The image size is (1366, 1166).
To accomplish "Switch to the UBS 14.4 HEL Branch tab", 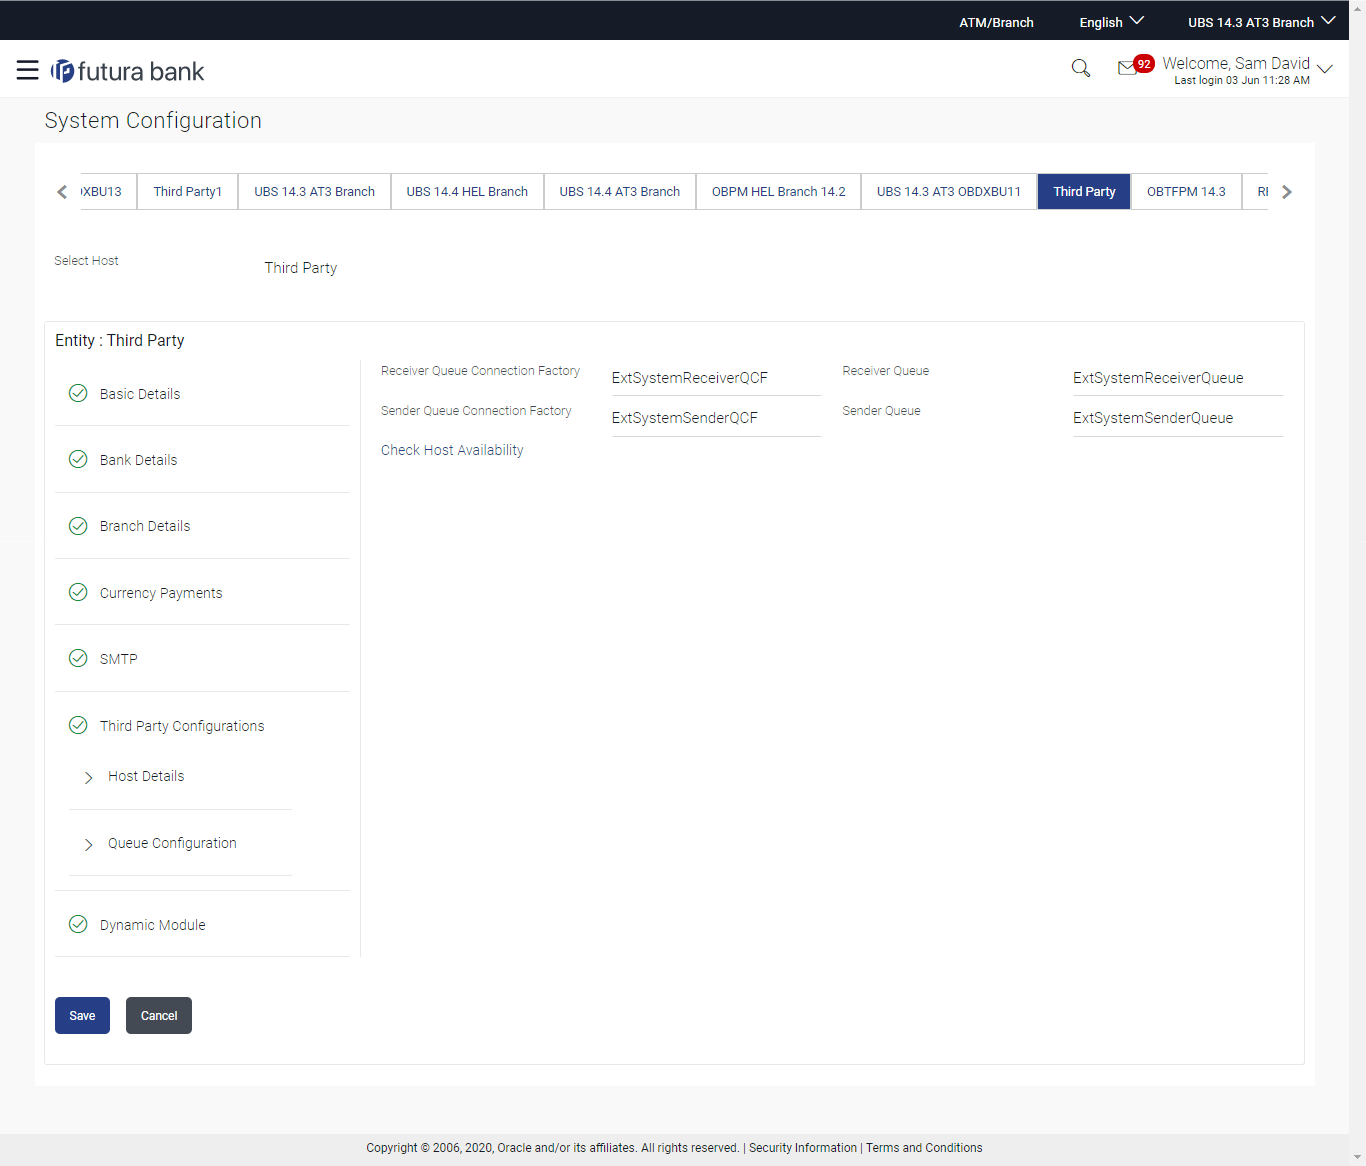I will click(x=467, y=191).
